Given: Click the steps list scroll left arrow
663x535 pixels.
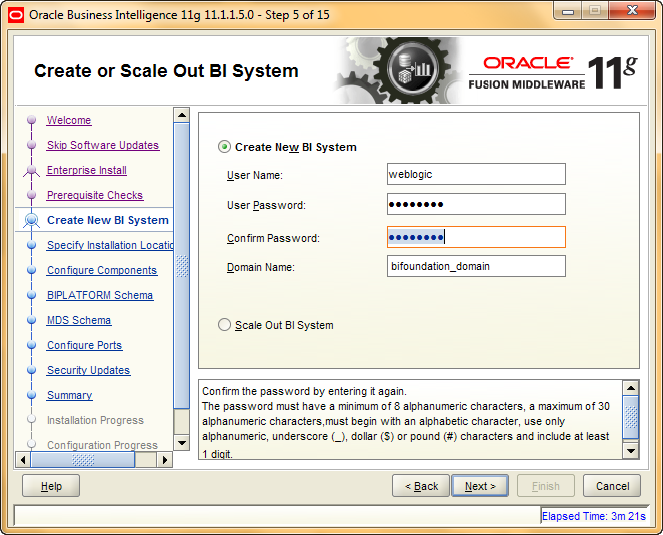Looking at the screenshot, I should click(23, 459).
